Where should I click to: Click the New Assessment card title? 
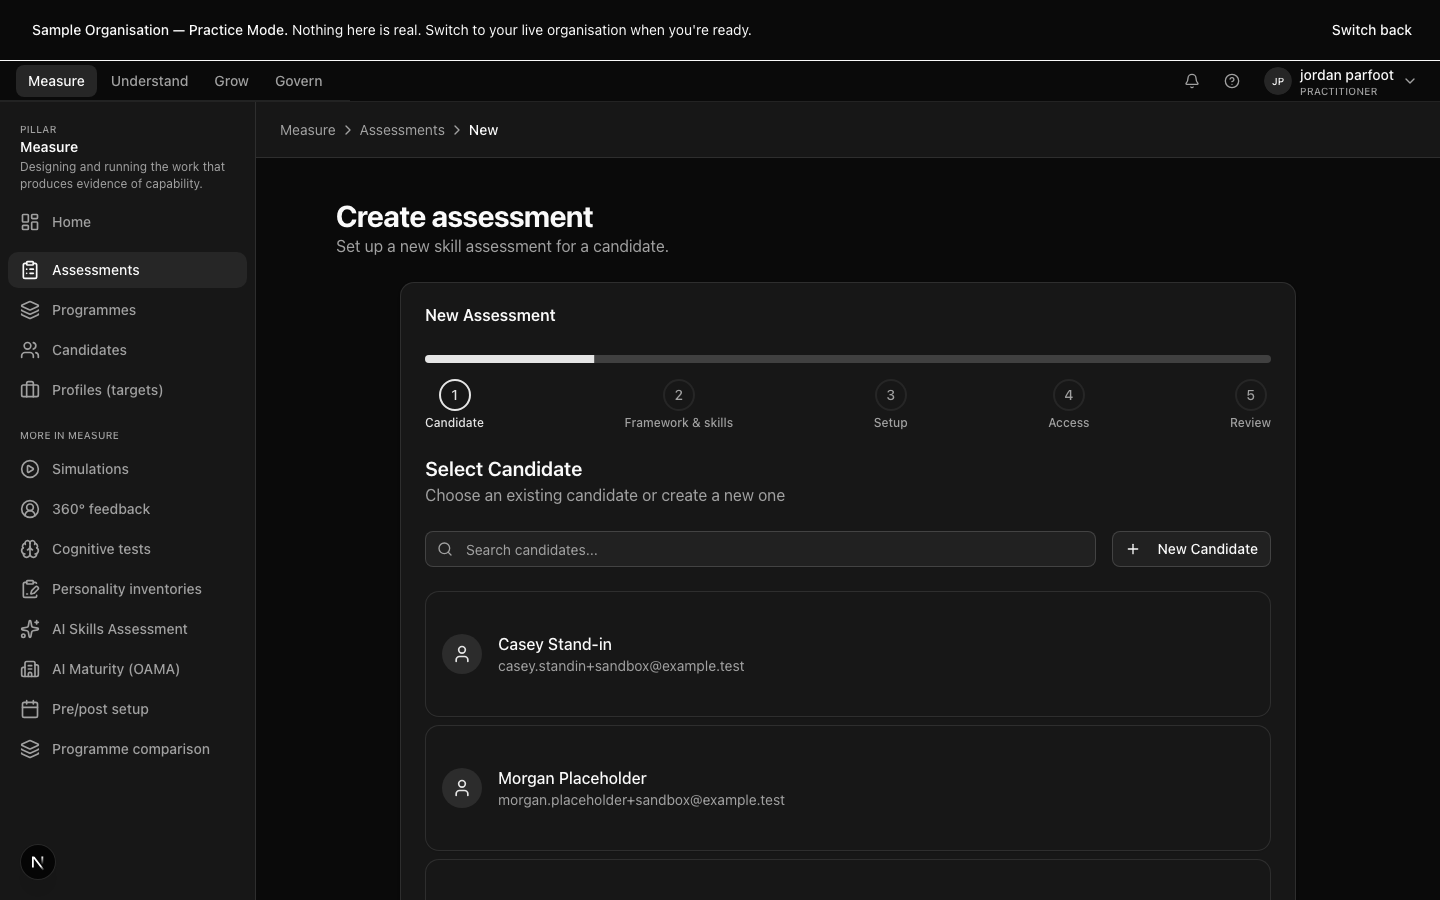(x=490, y=315)
